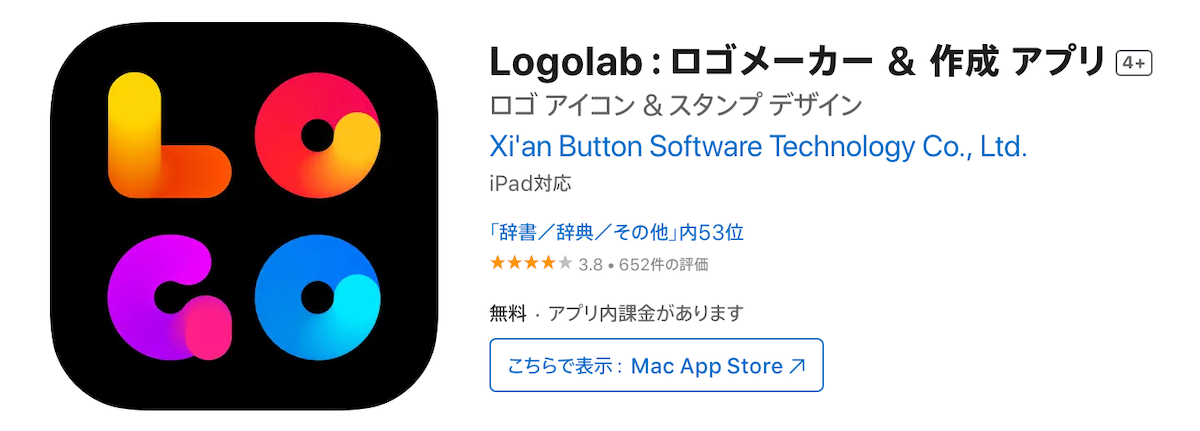
Task: Click the 4+ age rating badge
Action: (1134, 63)
